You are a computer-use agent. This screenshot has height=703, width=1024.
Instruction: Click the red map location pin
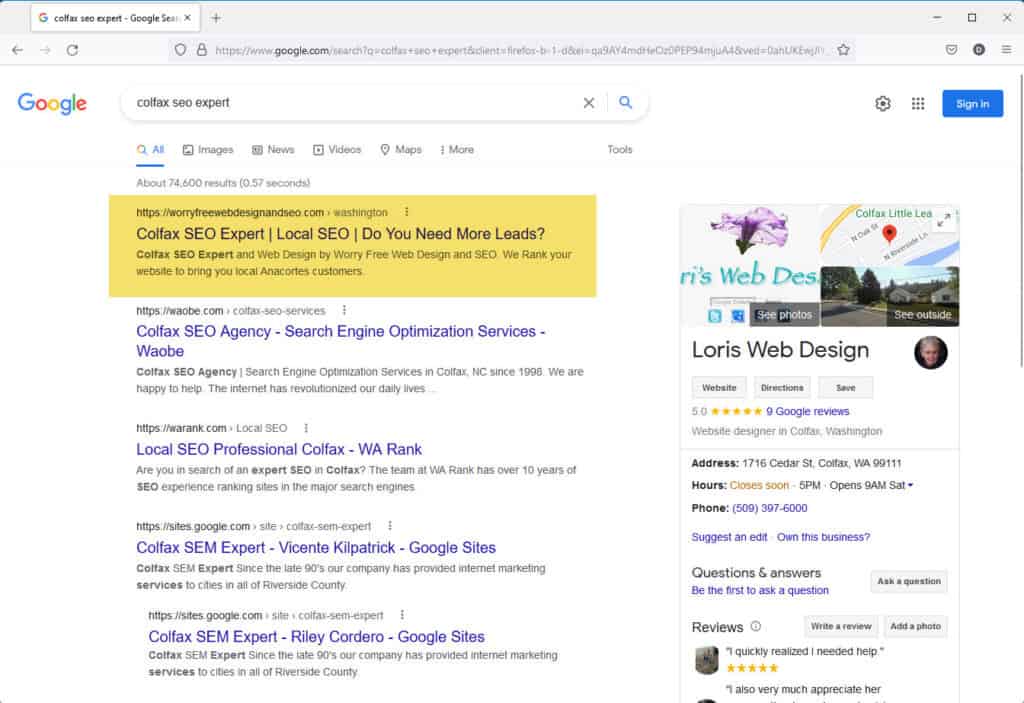click(889, 233)
